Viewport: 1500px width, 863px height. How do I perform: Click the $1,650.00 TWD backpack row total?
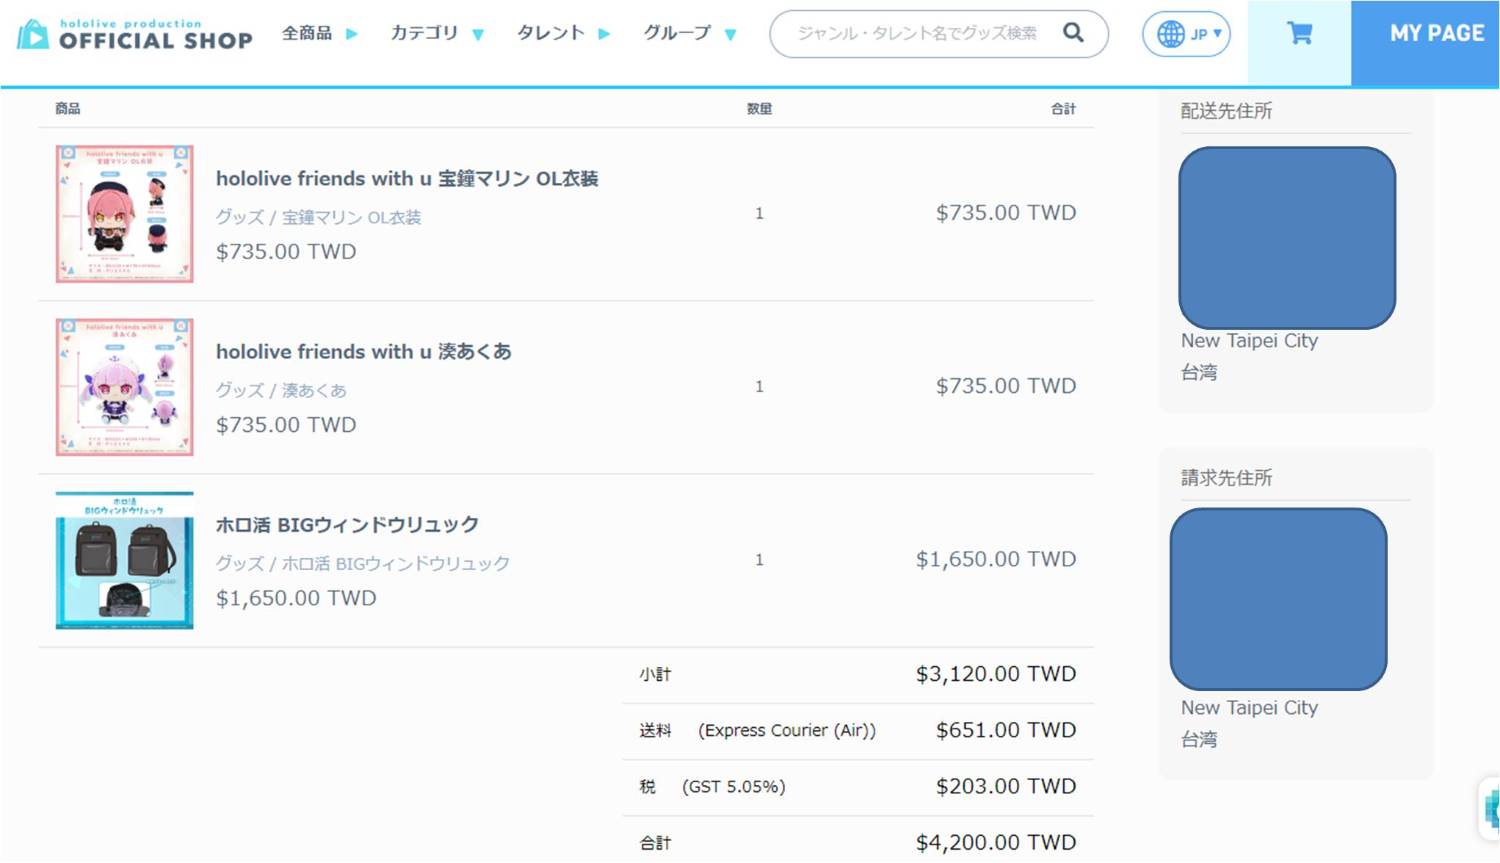996,559
